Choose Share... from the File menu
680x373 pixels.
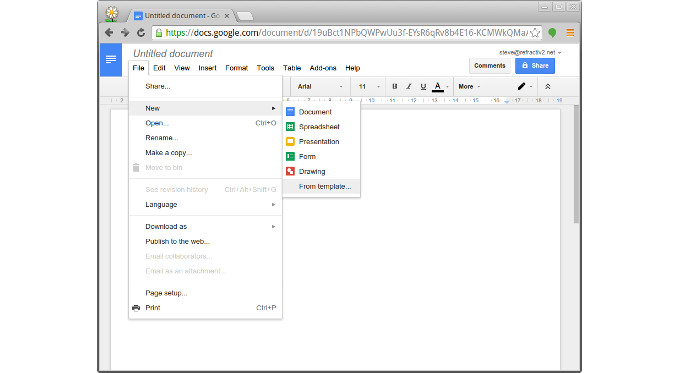point(206,86)
